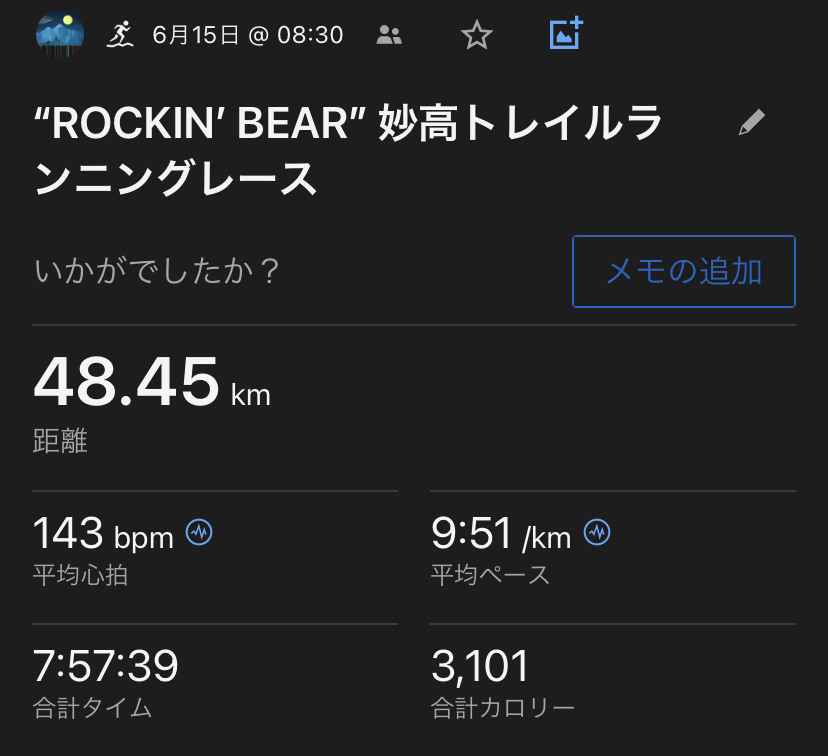This screenshot has height=756, width=828.
Task: Tap the pace chart icon beside /km
Action: tap(597, 533)
